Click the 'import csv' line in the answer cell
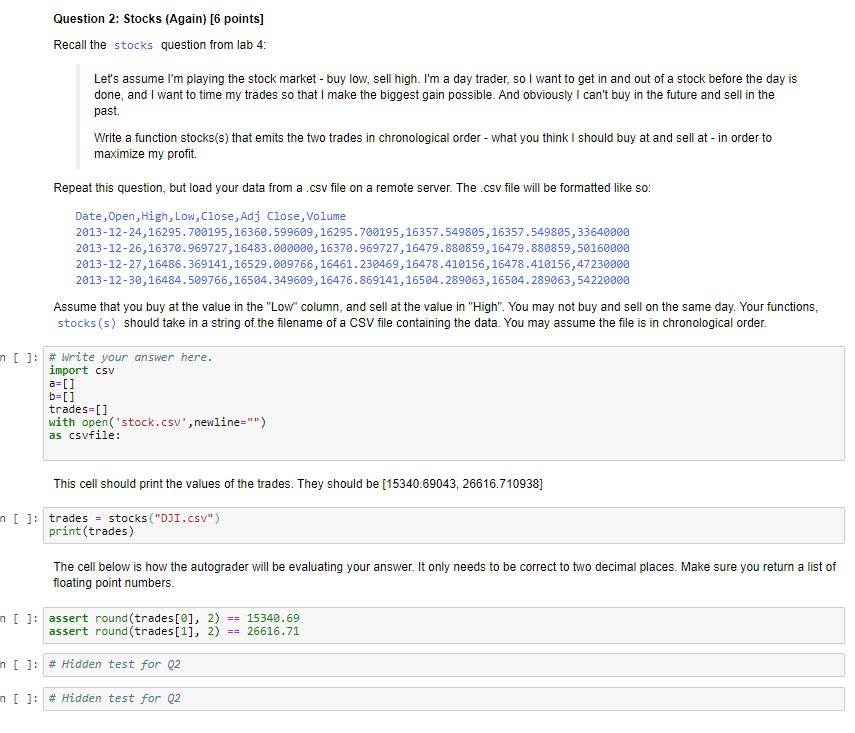Image resolution: width=855 pixels, height=733 pixels. pyautogui.click(x=82, y=370)
